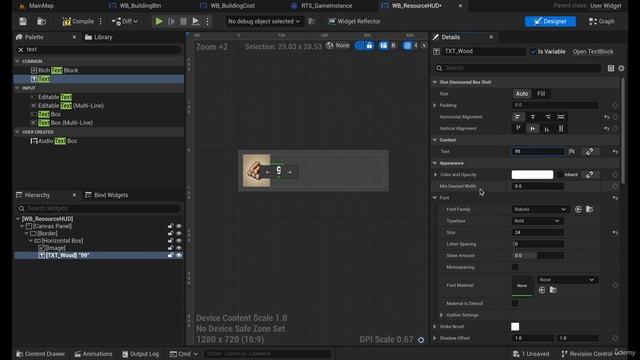Align vertically to top
Image resolution: width=640 pixels, height=360 pixels.
pyautogui.click(x=518, y=129)
